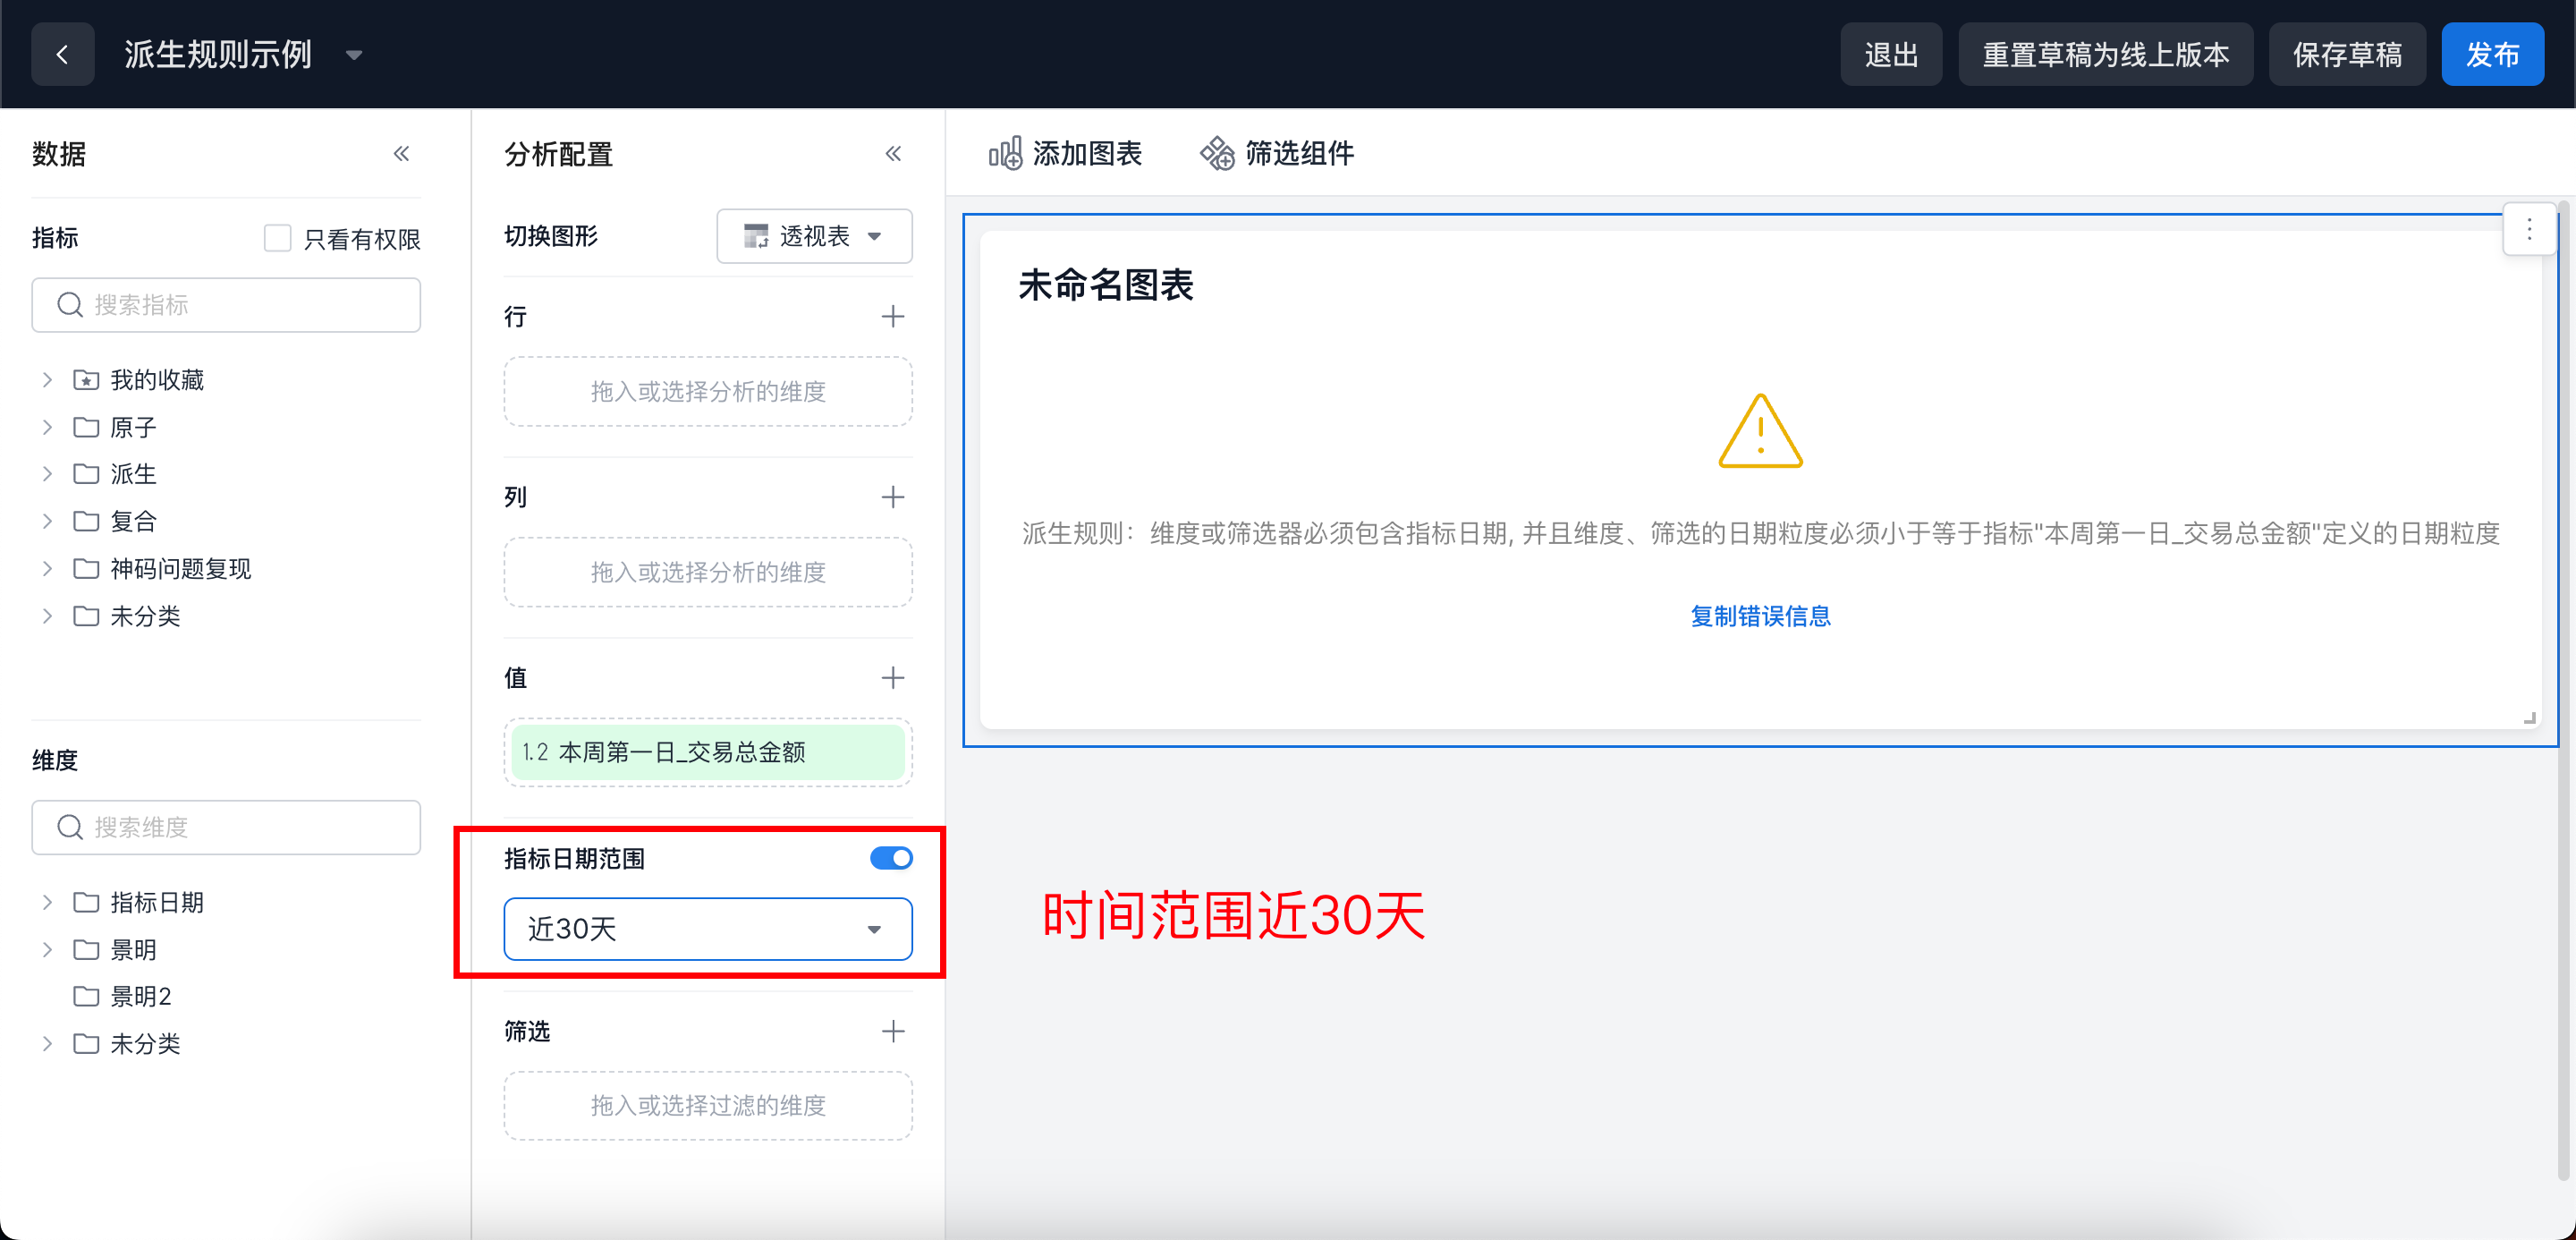Publish using the 发布 button
Viewport: 2576px width, 1240px height.
pos(2491,54)
